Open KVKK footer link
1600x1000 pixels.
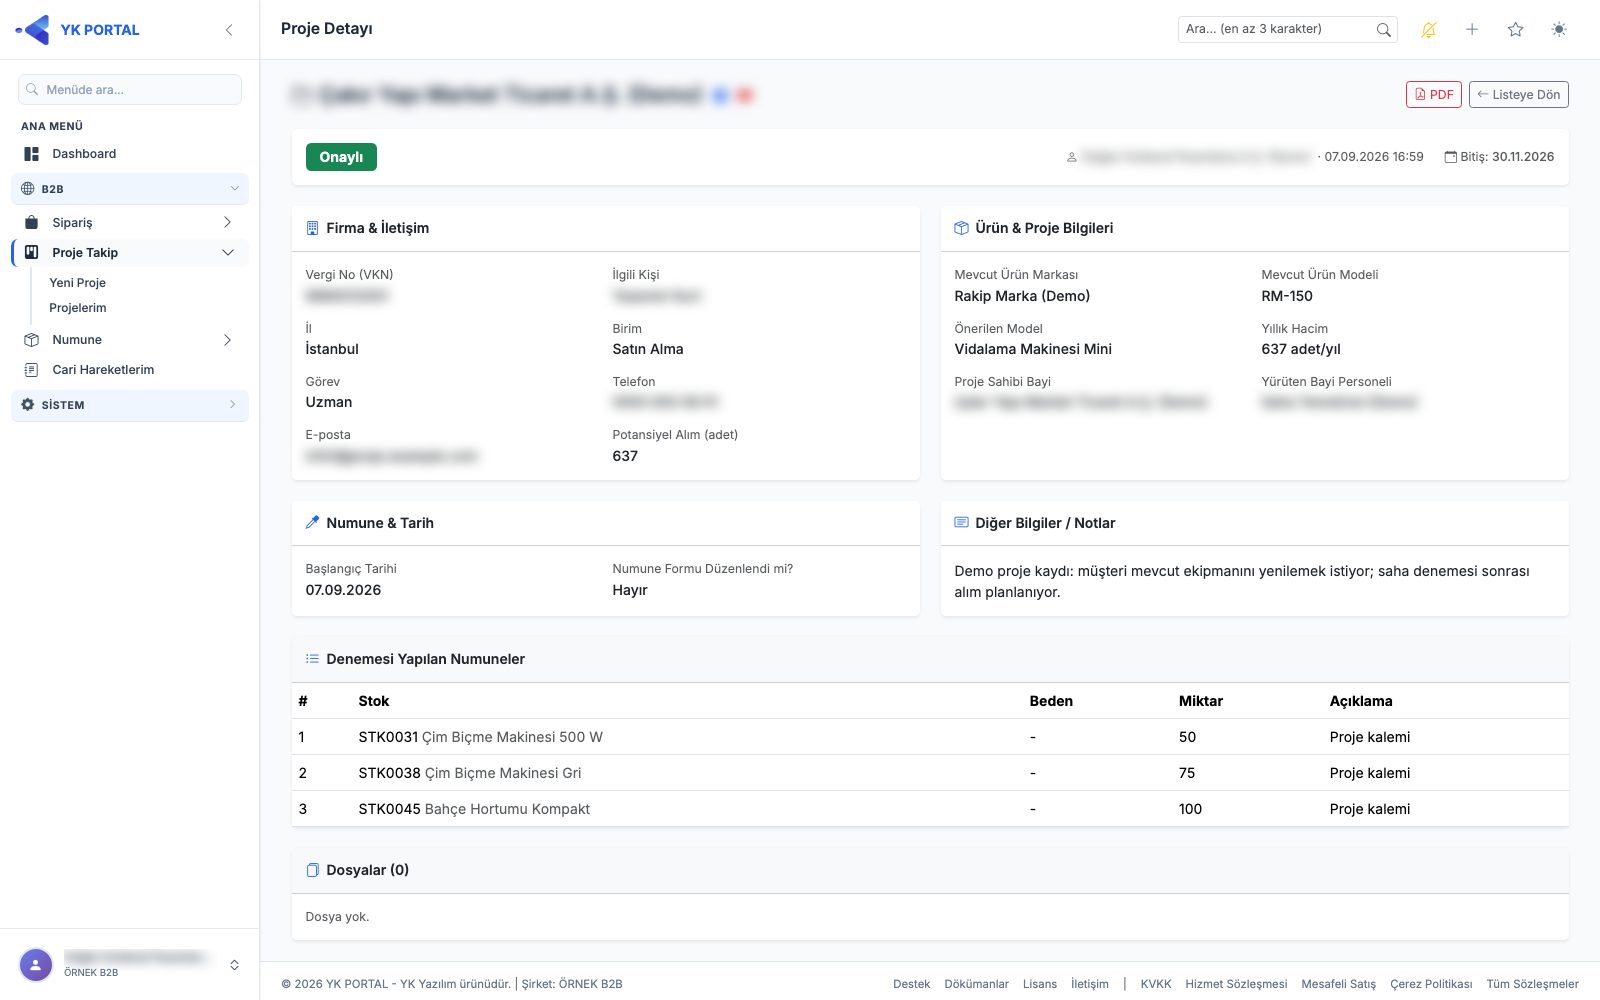1156,984
